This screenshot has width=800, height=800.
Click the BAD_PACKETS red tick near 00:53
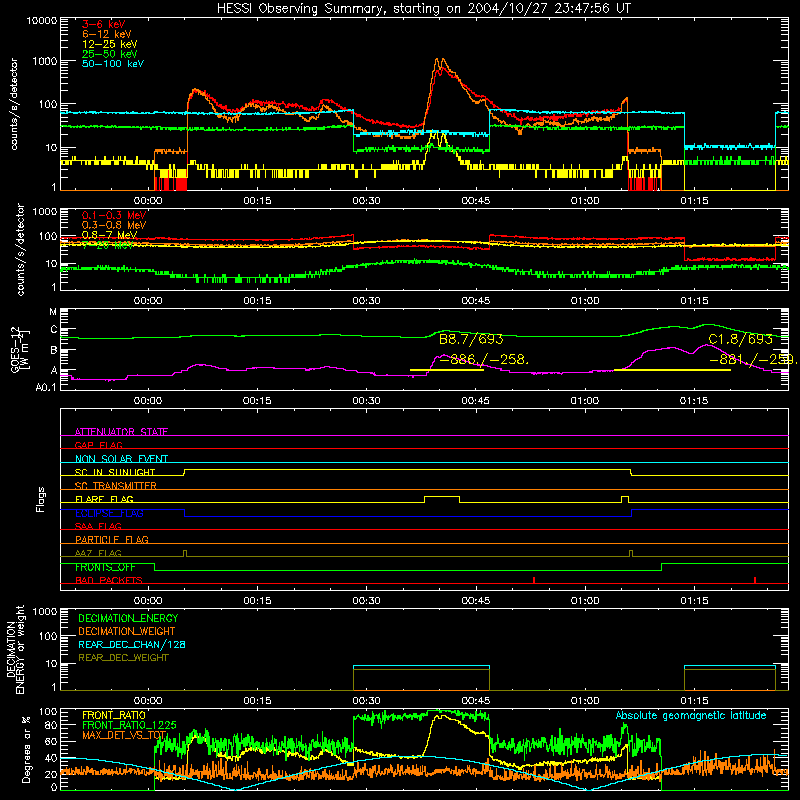(534, 580)
